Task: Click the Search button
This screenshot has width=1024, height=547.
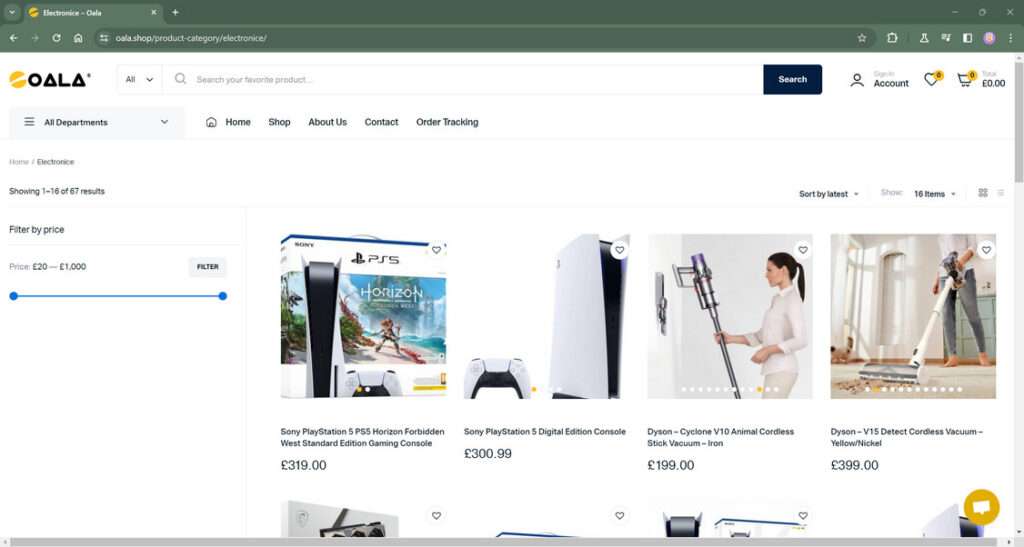Action: [x=792, y=80]
